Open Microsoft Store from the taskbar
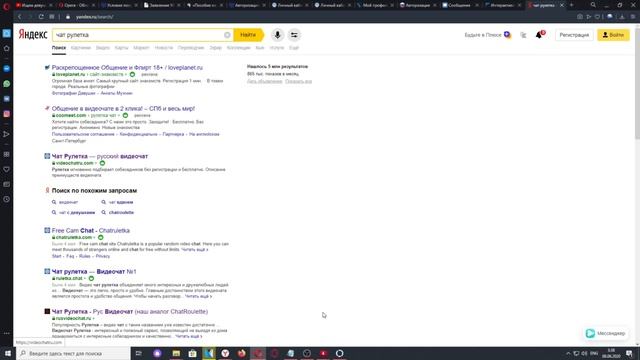Screen dimensions: 640x360 coord(193,353)
